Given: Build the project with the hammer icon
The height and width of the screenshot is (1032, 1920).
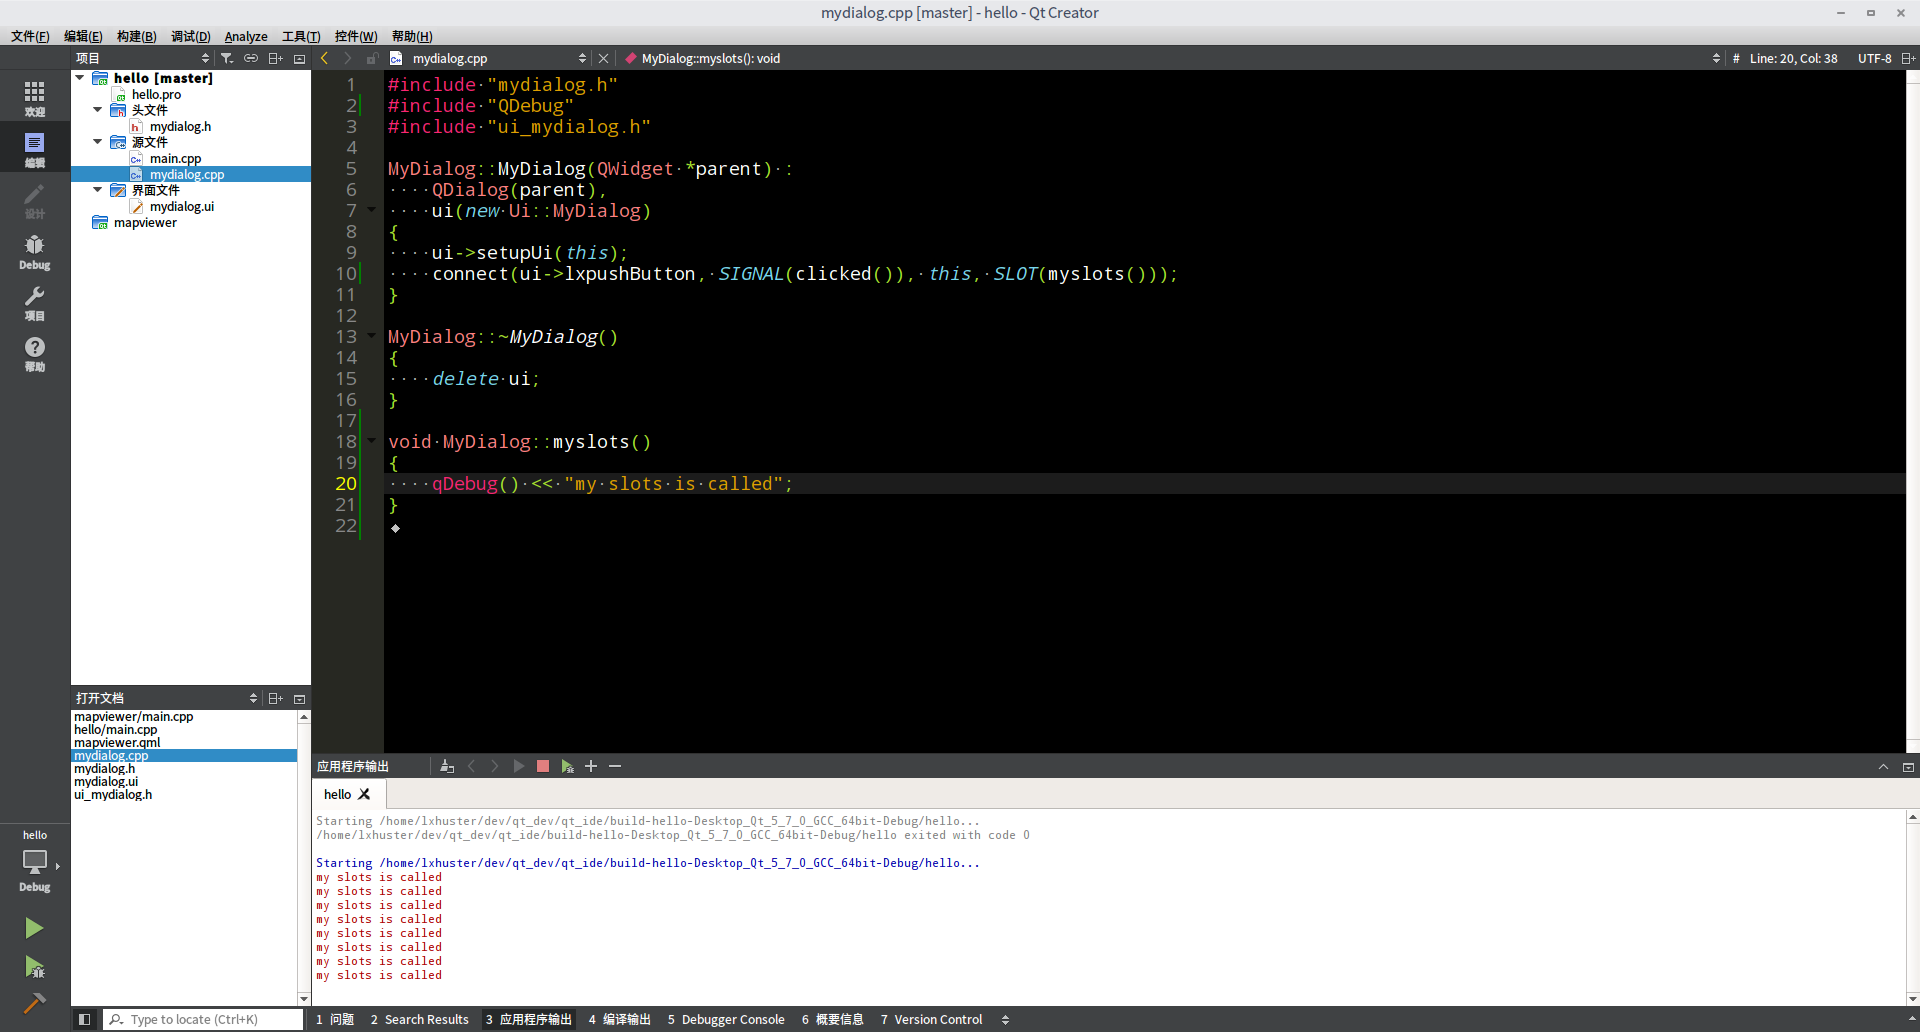Looking at the screenshot, I should coord(34,1003).
